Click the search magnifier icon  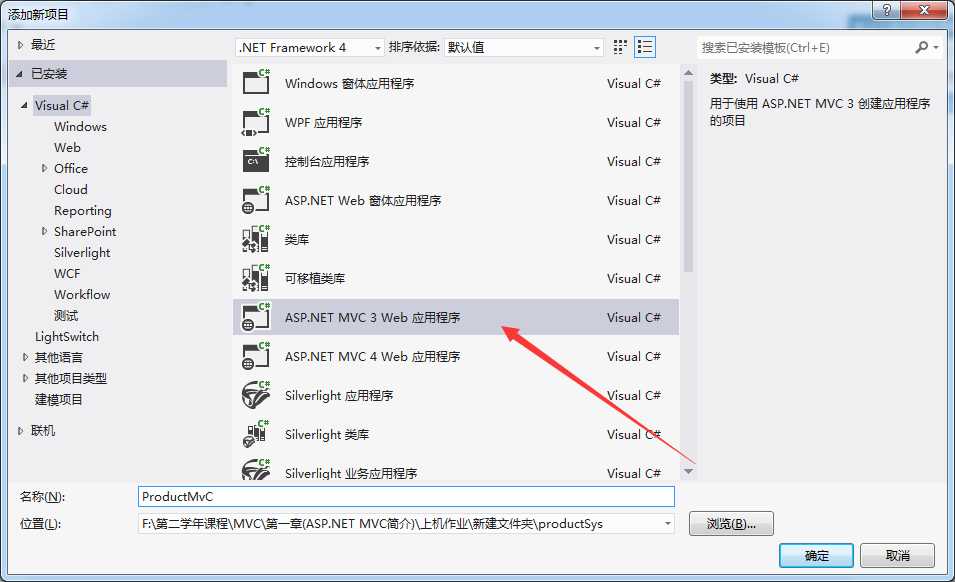[x=922, y=47]
